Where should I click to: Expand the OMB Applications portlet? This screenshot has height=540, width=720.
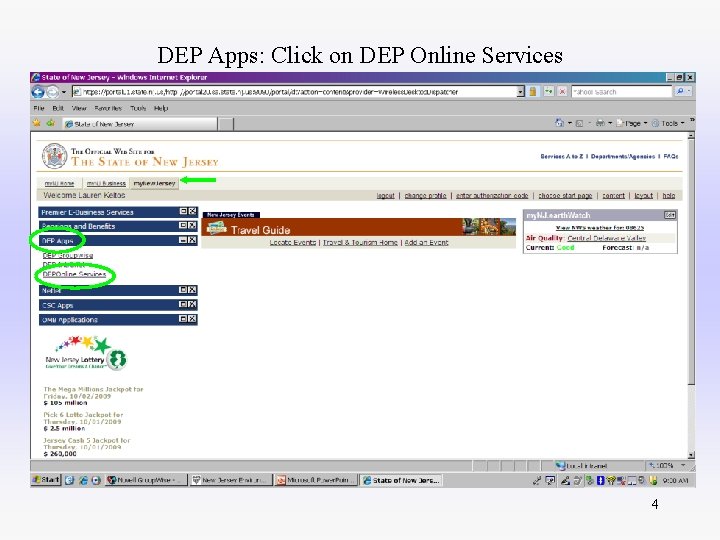(x=183, y=319)
